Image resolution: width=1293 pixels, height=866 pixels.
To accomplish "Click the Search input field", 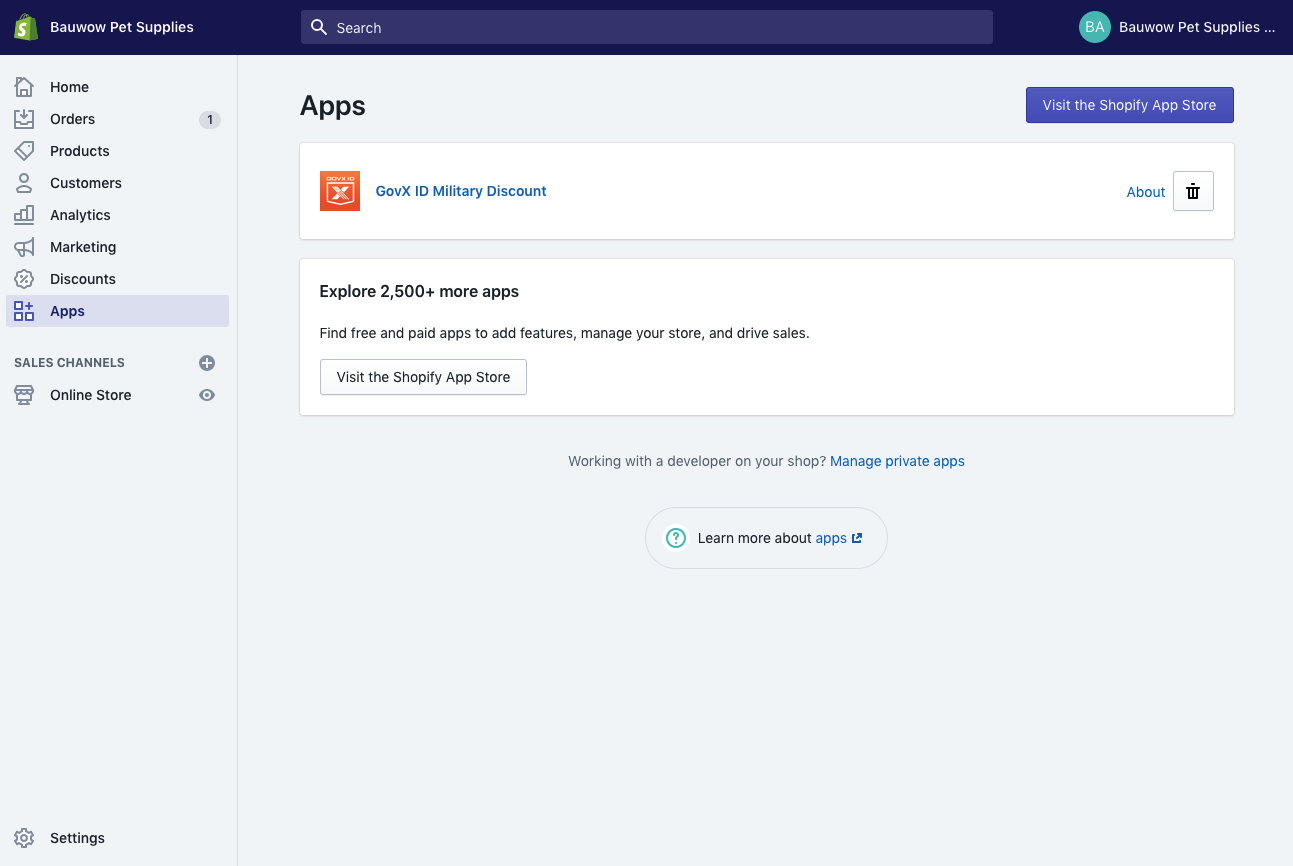I will pos(646,27).
